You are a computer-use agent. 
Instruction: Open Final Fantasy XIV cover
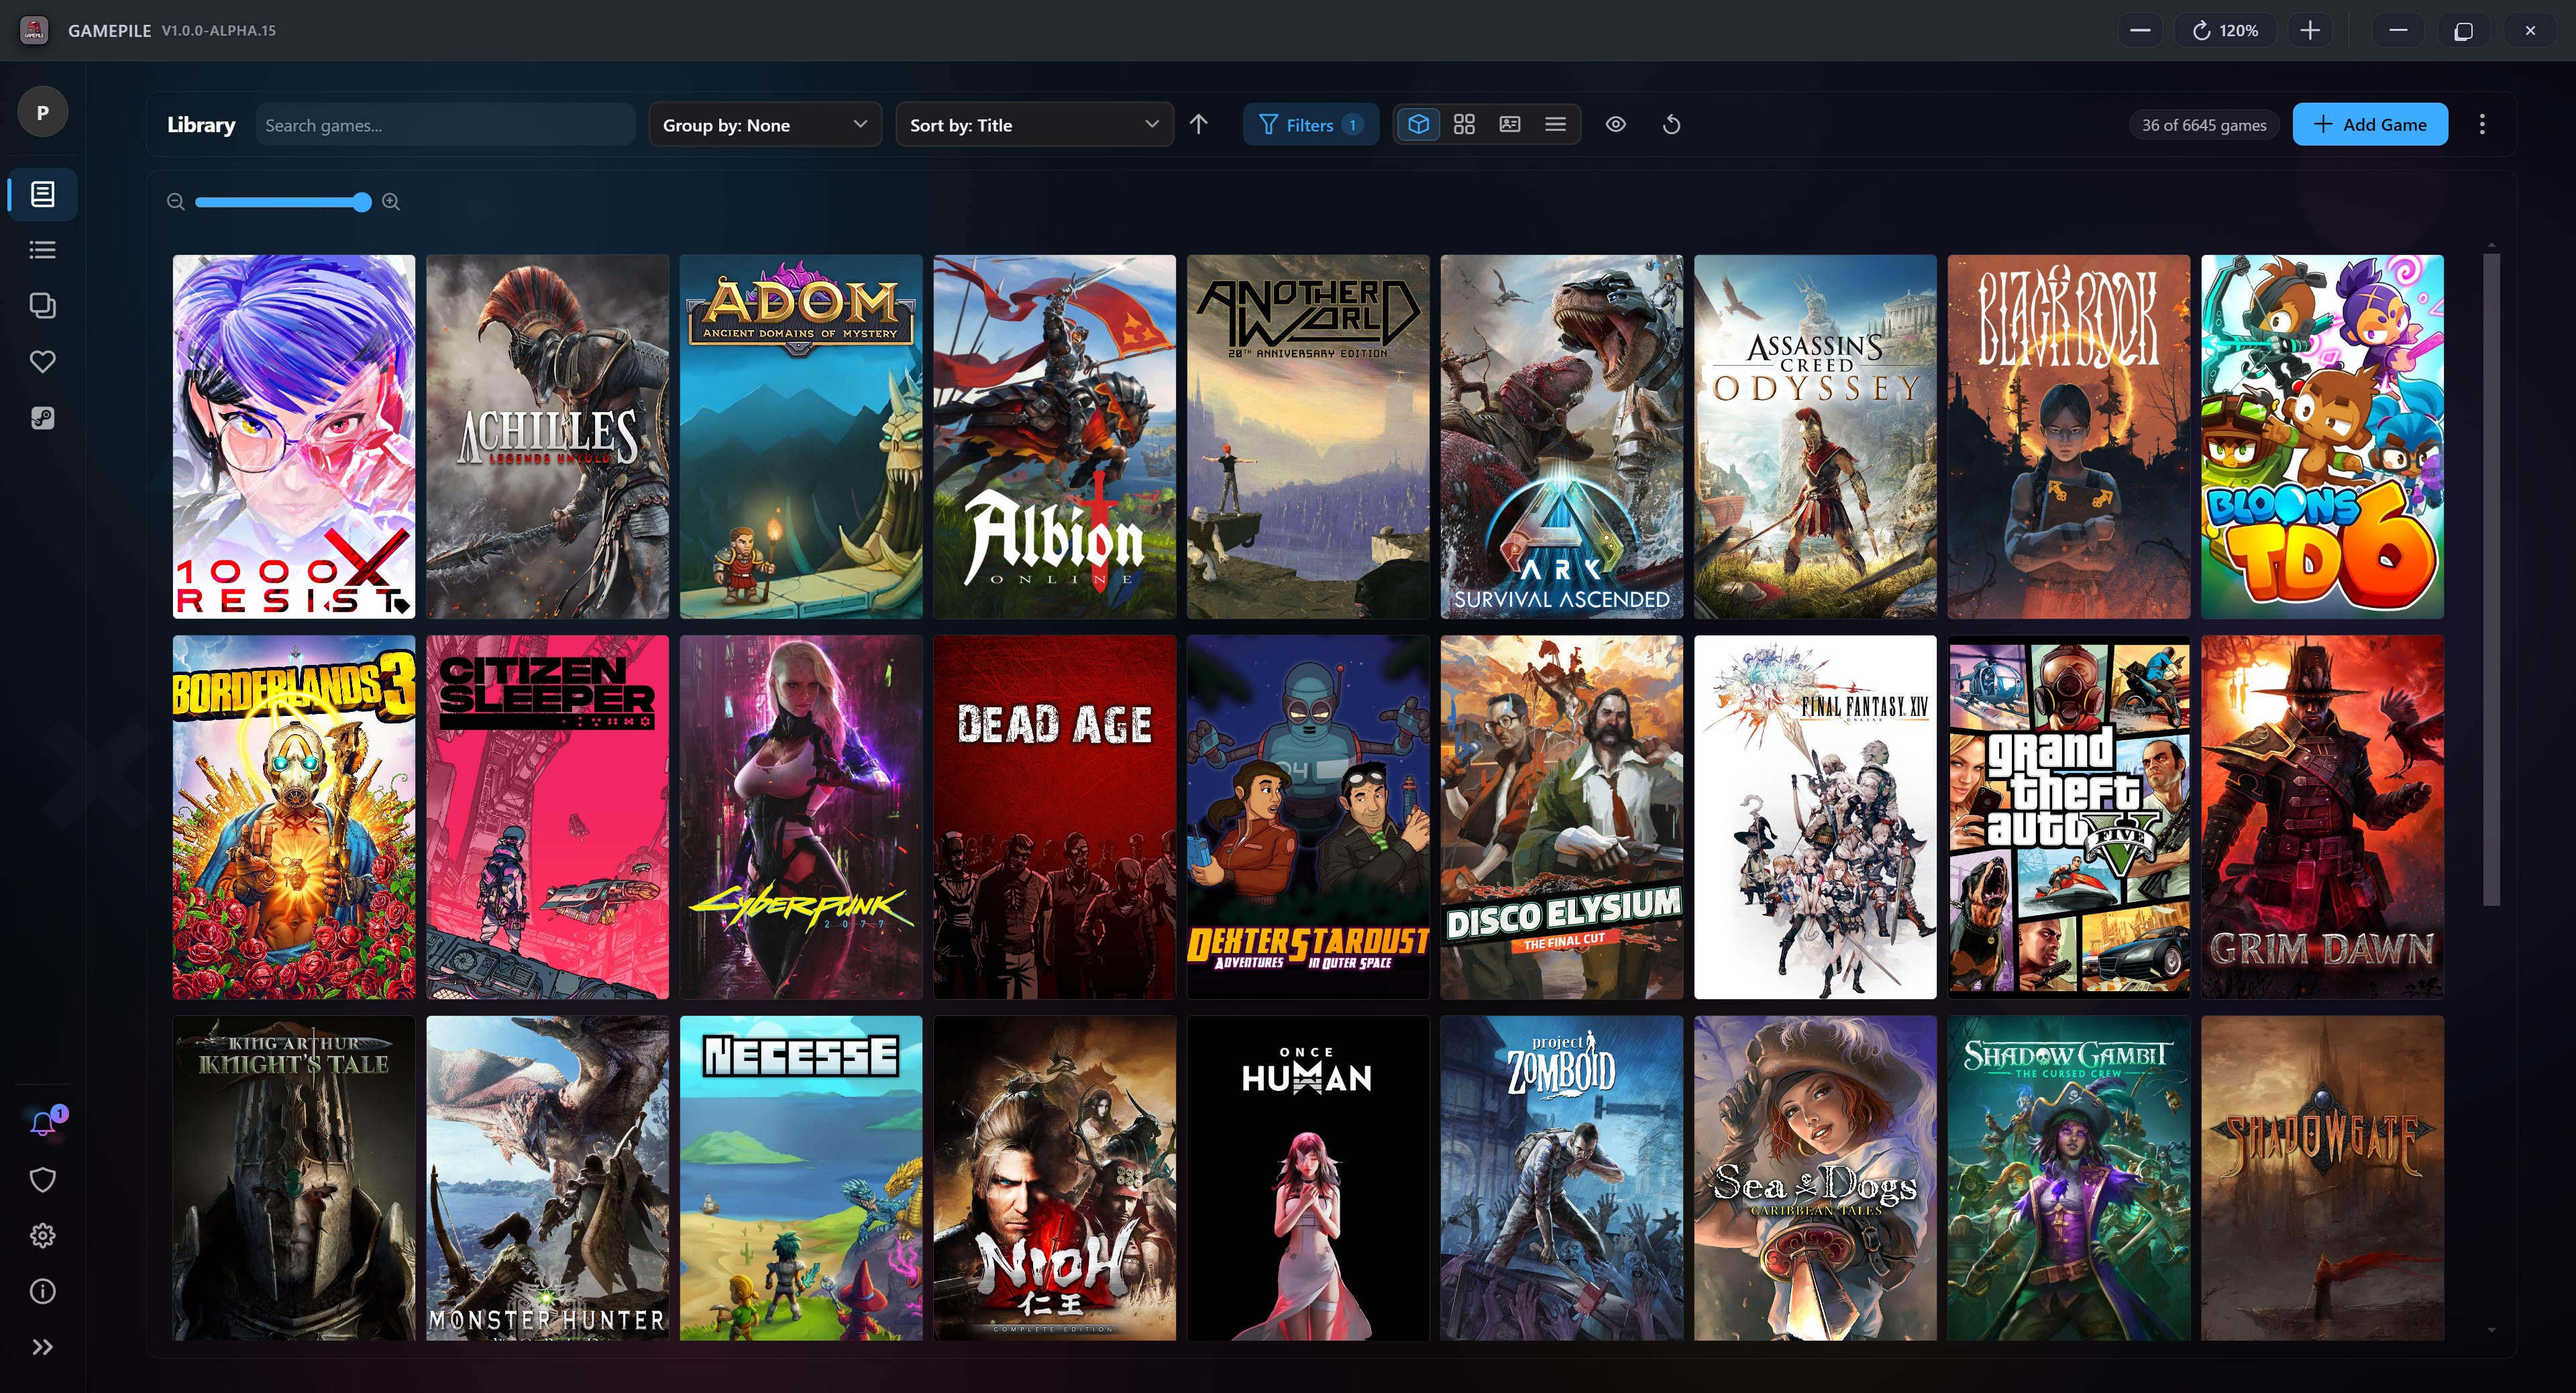(1815, 817)
